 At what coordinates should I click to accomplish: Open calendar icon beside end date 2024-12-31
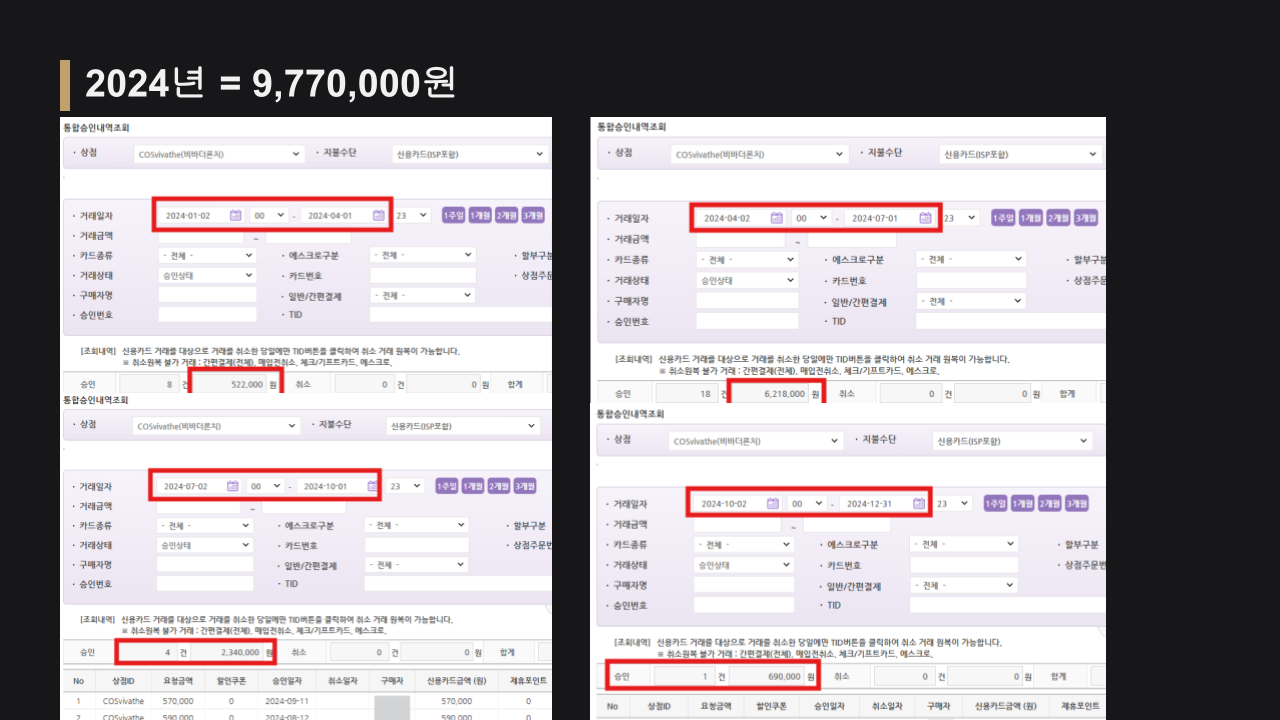(x=918, y=504)
